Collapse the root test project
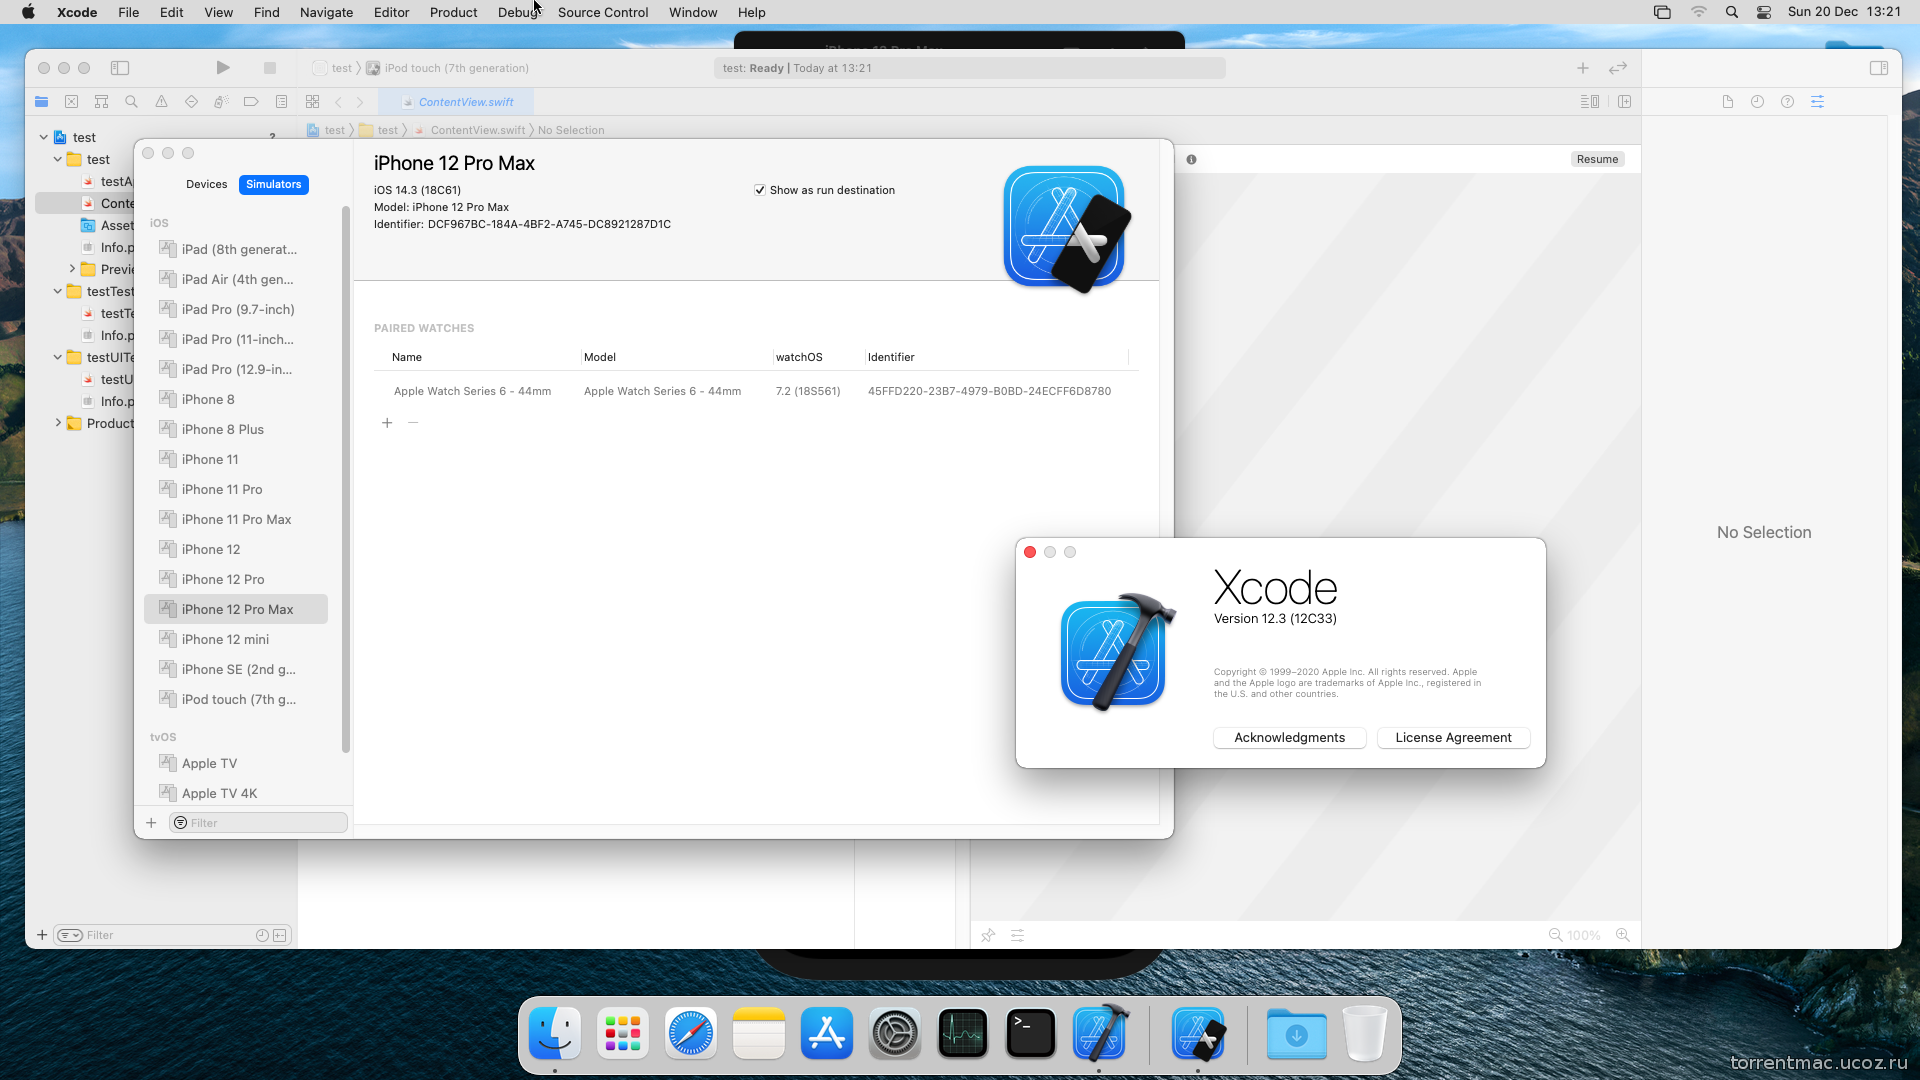The height and width of the screenshot is (1080, 1920). 44,137
